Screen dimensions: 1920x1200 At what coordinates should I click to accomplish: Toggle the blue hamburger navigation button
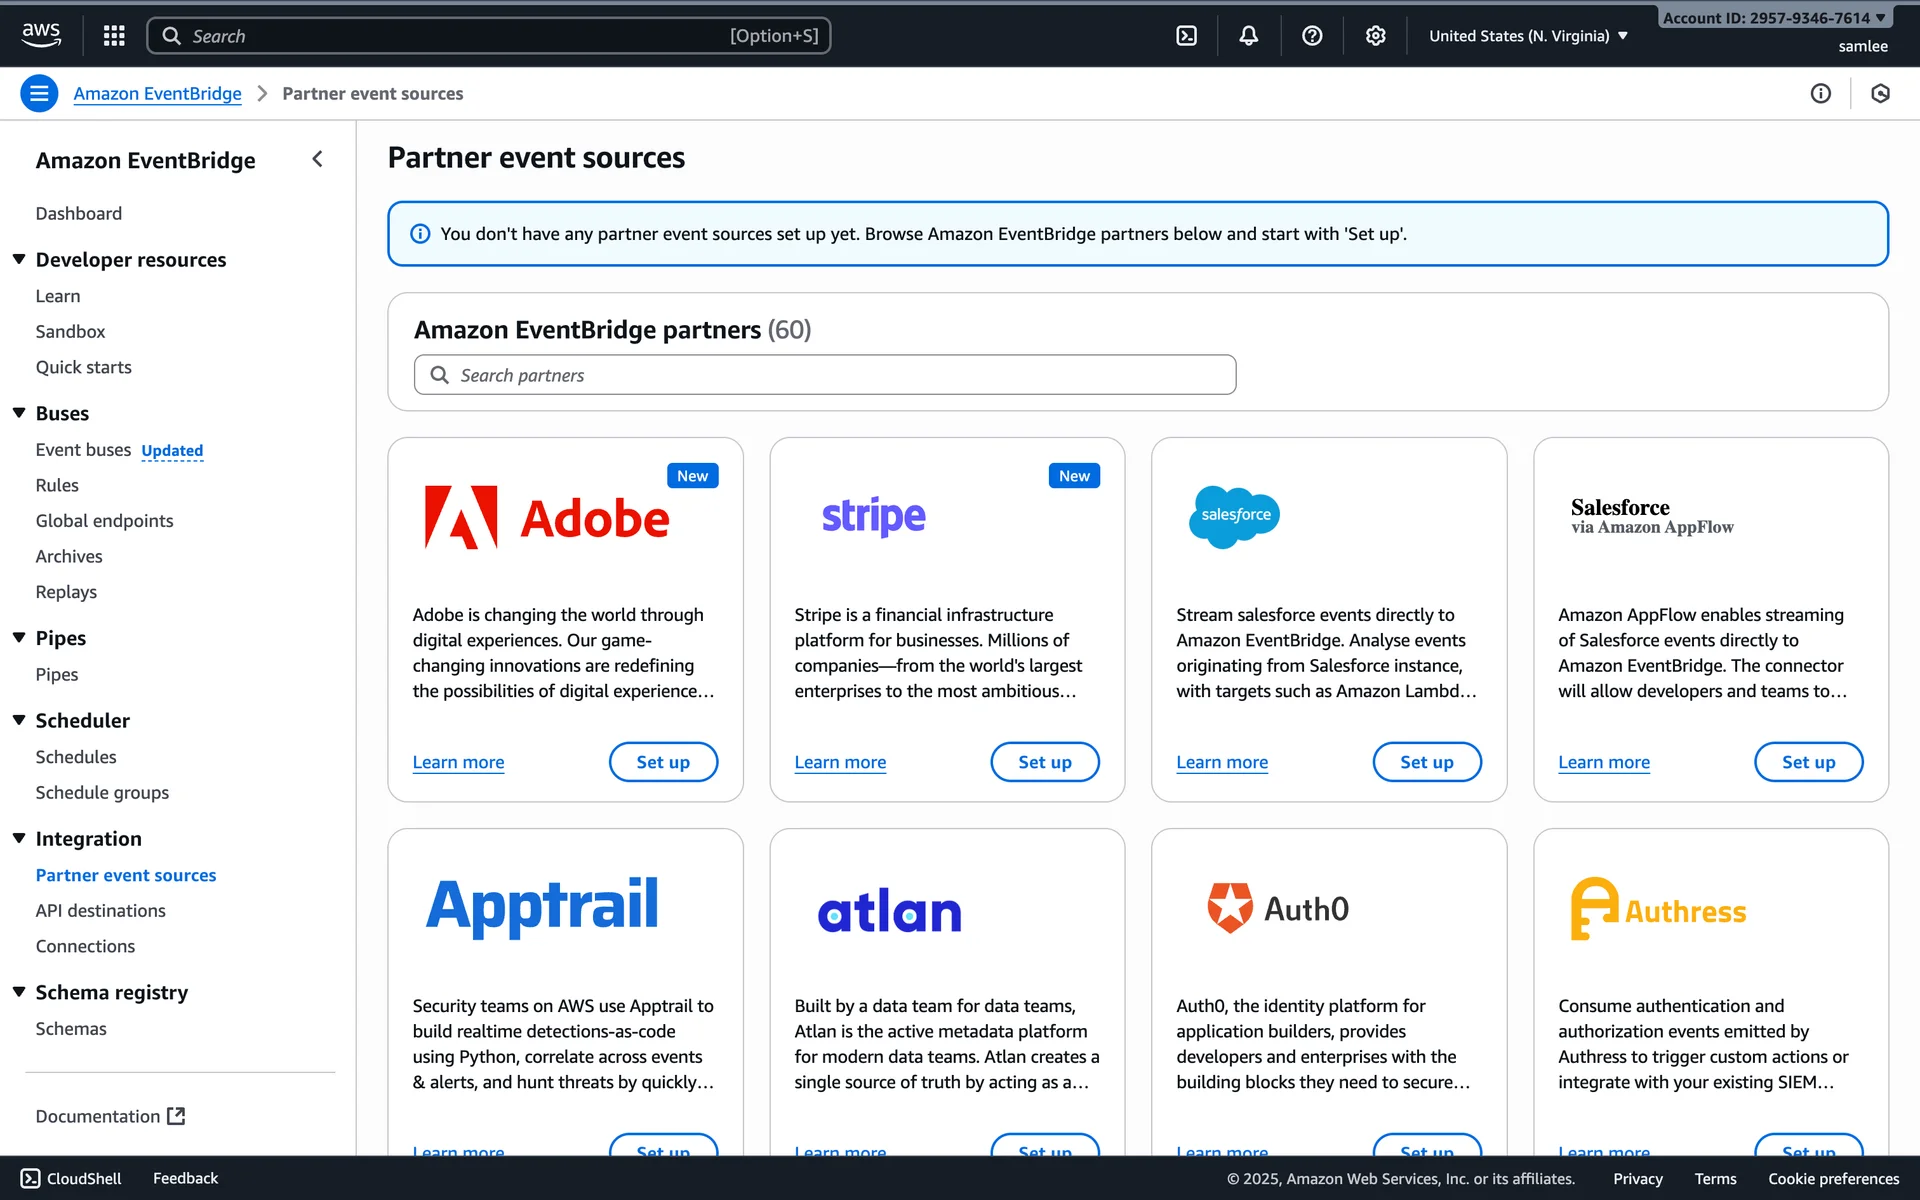coord(39,94)
